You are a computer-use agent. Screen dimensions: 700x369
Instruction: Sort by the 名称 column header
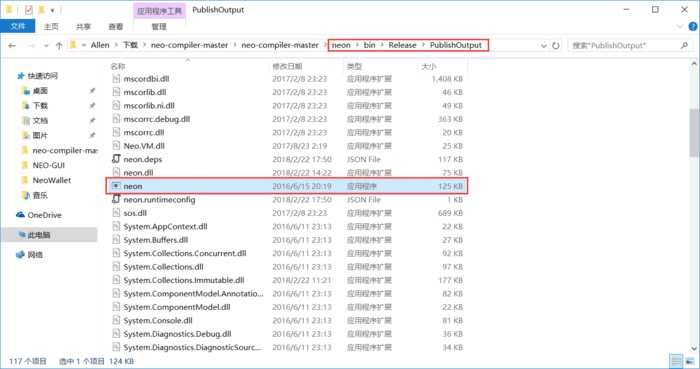[x=118, y=66]
